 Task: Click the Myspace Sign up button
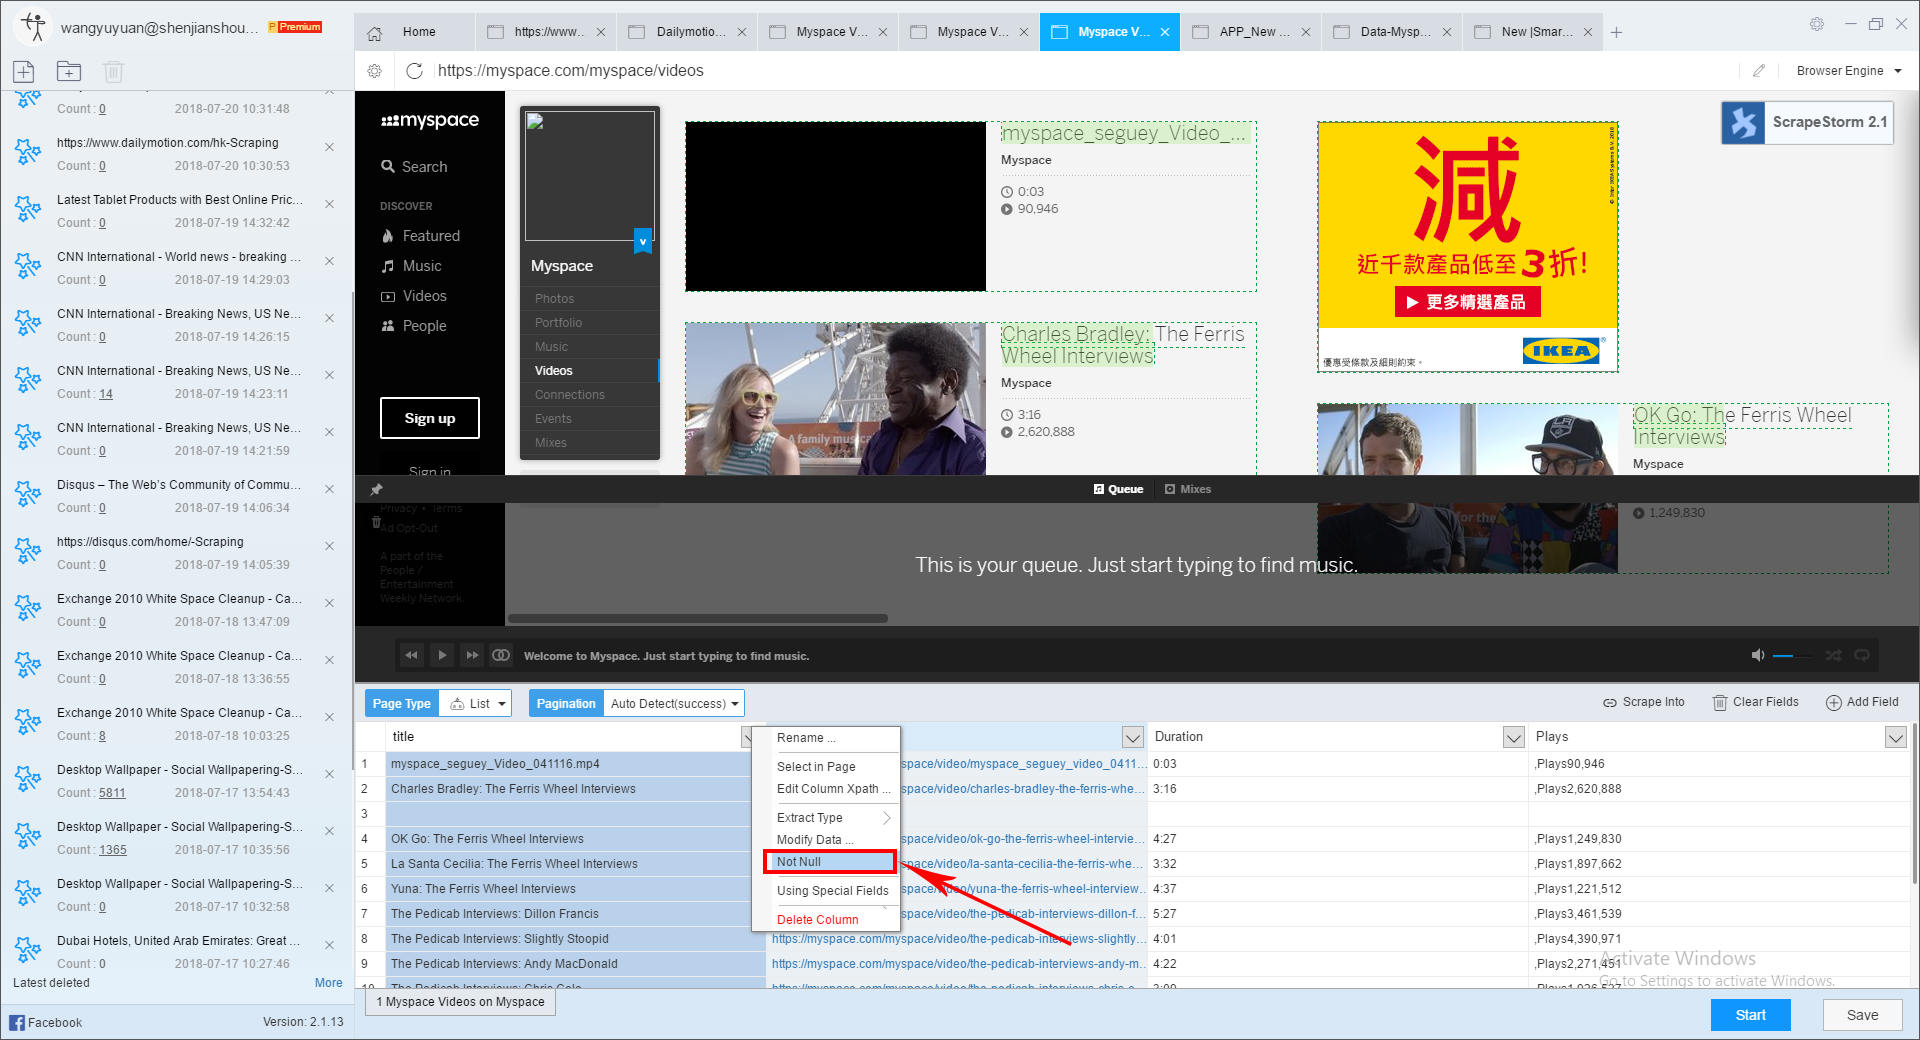point(430,418)
